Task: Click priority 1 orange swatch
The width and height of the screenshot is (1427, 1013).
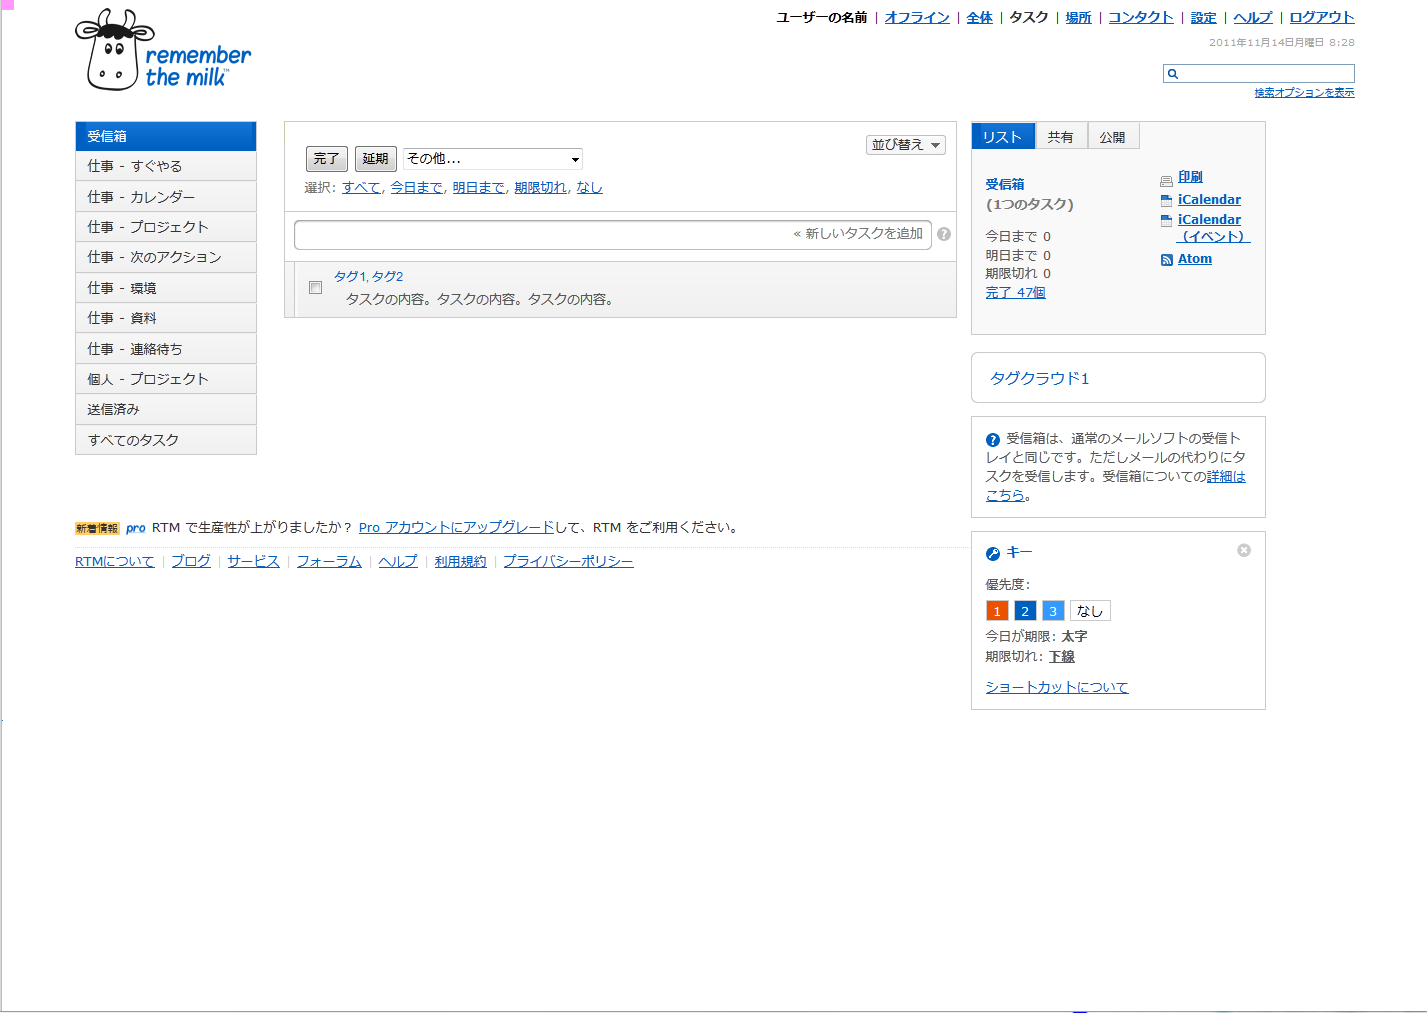Action: (997, 611)
